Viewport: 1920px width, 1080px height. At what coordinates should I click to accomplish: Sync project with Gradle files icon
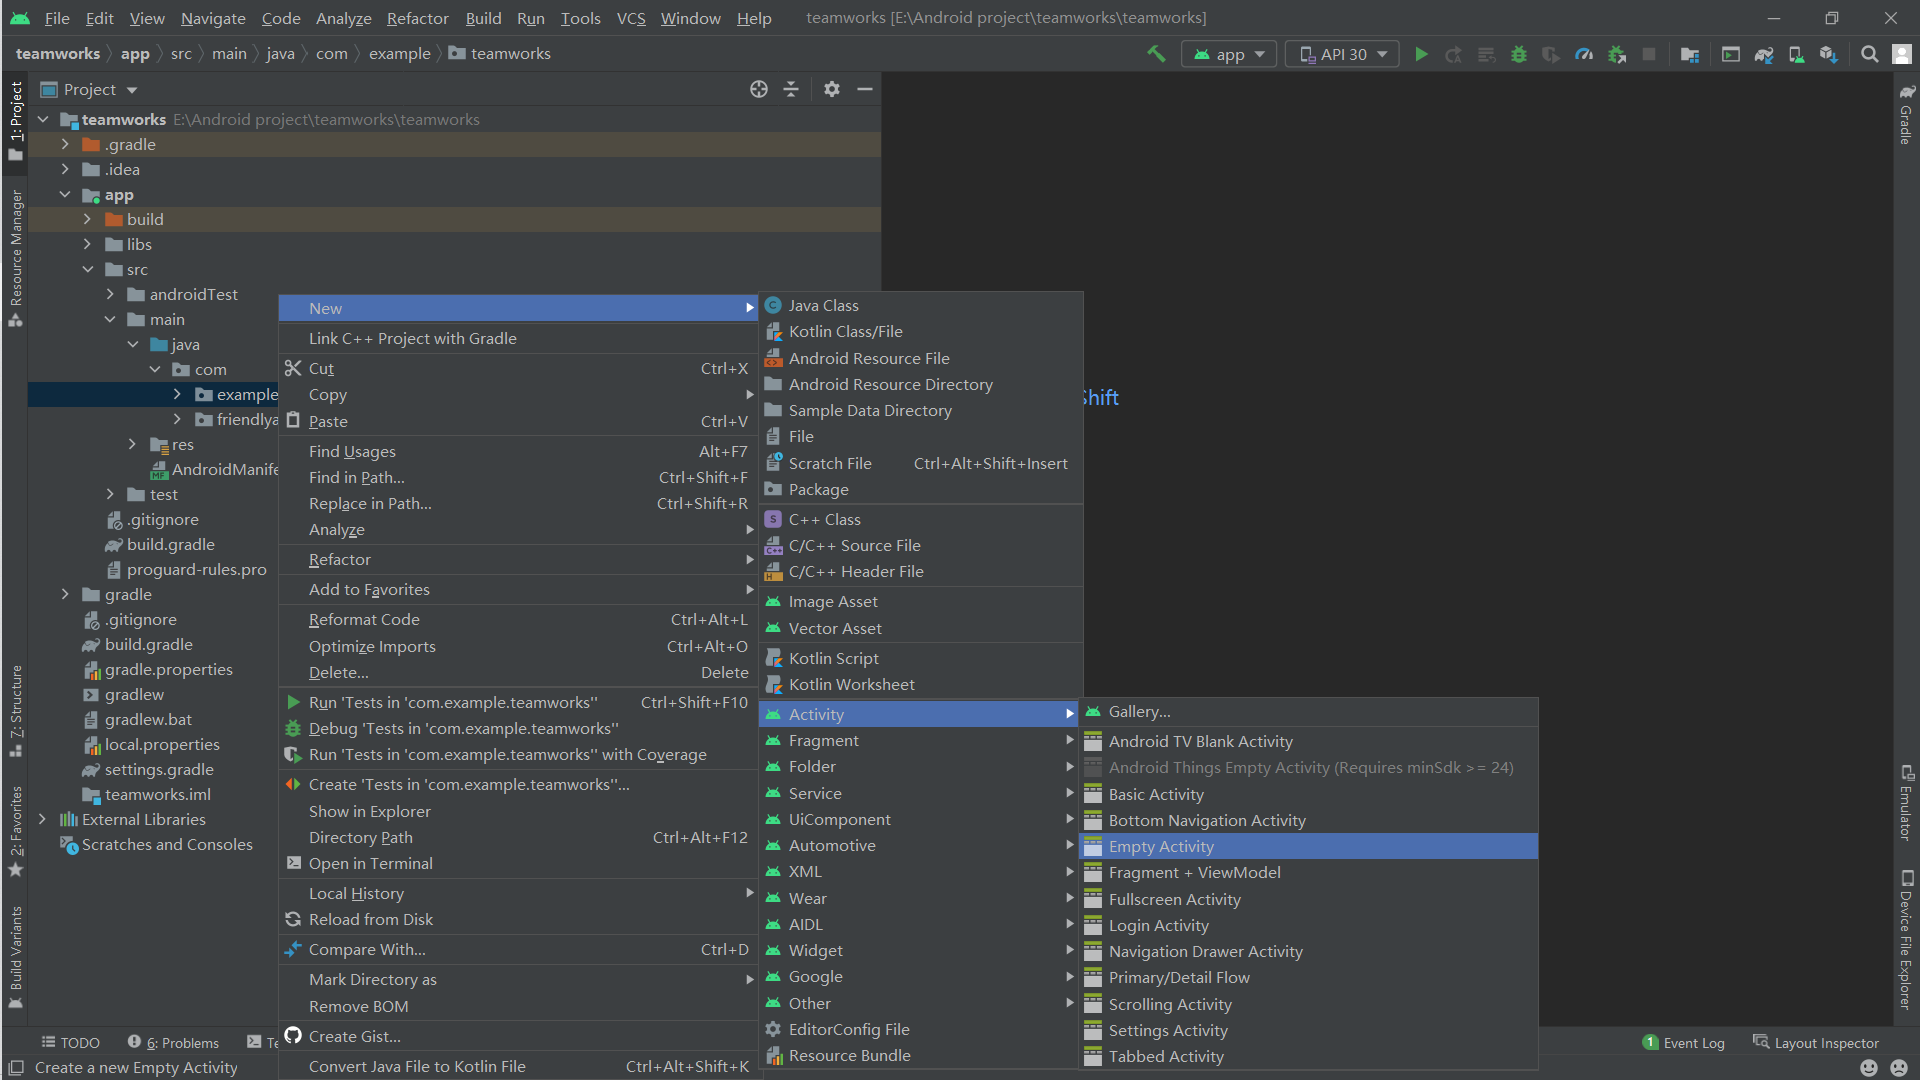1764,54
